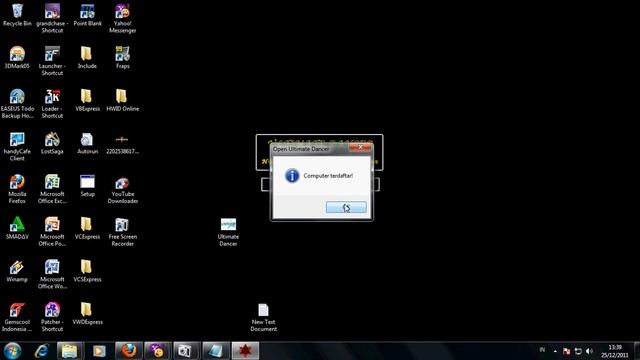
Task: Select the Autorun file icon
Action: [x=87, y=143]
